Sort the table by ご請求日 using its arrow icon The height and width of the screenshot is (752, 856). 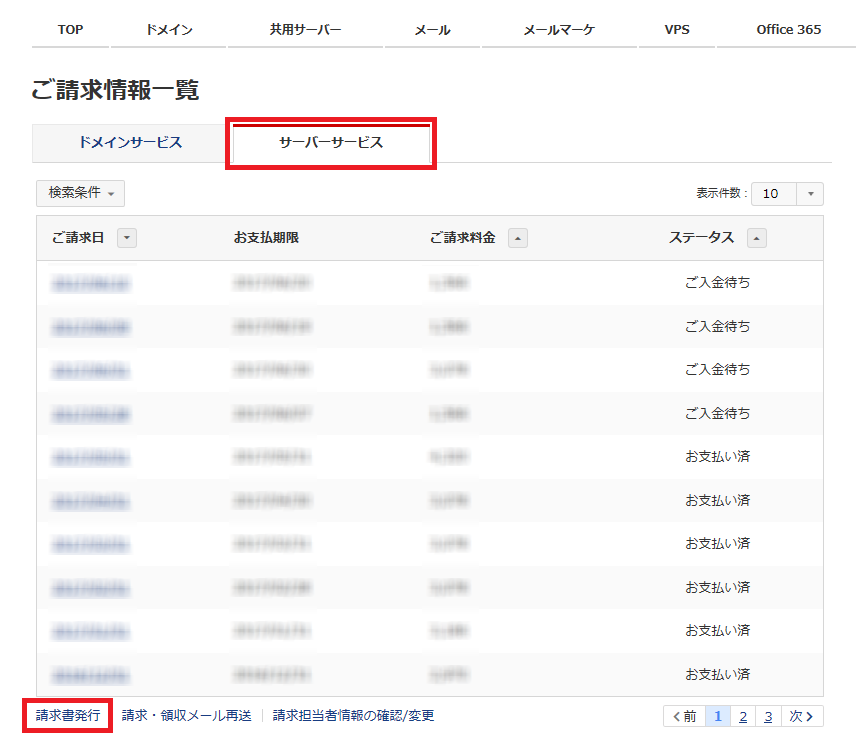[128, 238]
